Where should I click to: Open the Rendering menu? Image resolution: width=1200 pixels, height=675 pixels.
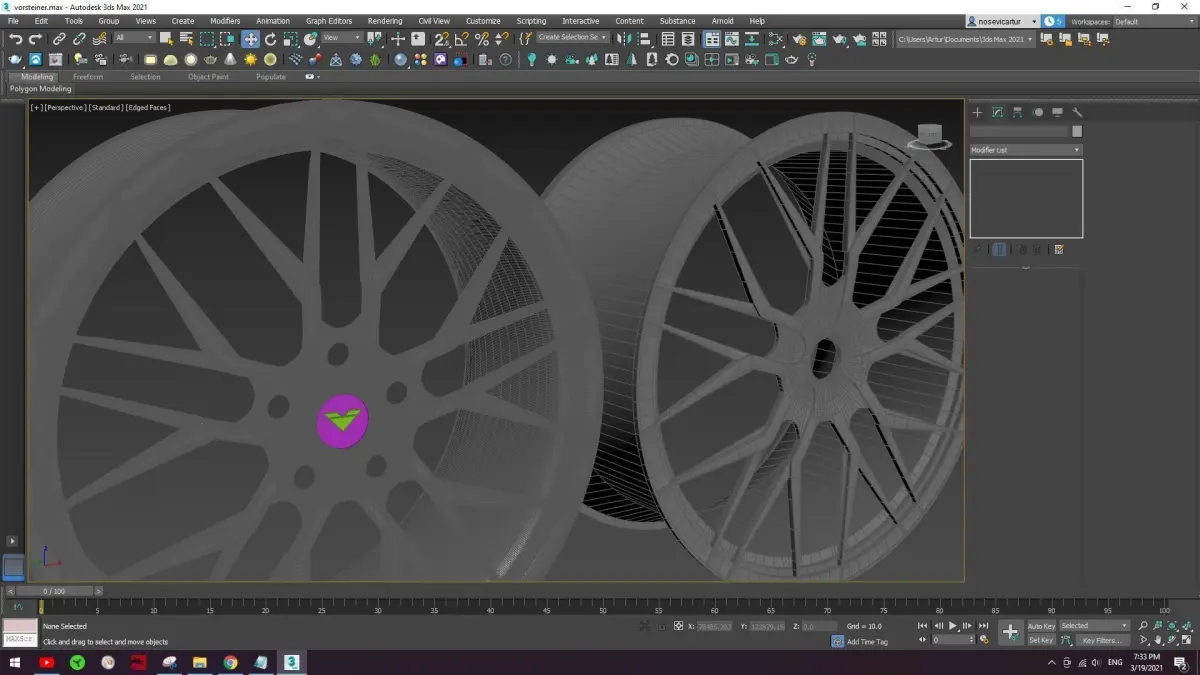point(385,21)
